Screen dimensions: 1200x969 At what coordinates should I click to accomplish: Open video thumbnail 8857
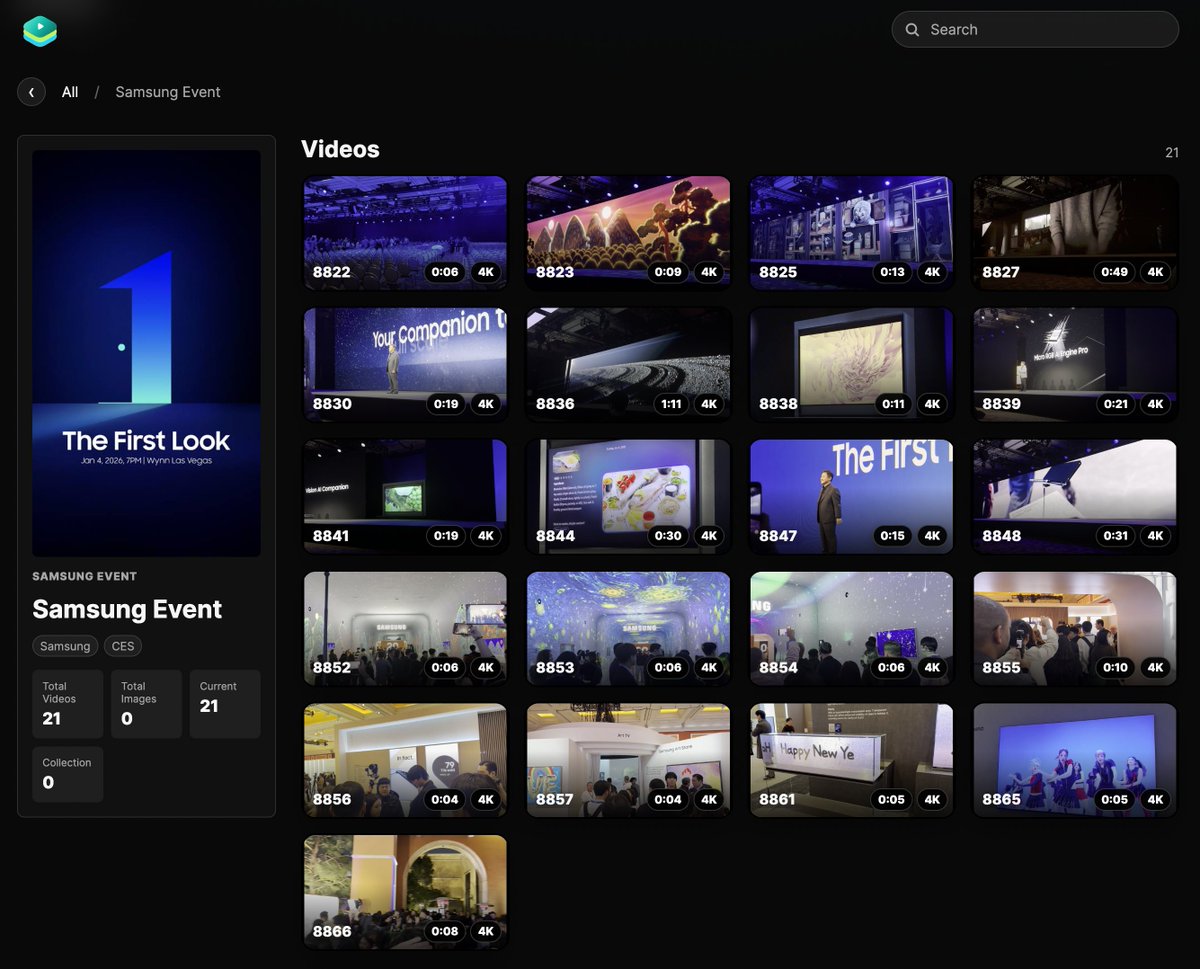coord(628,761)
